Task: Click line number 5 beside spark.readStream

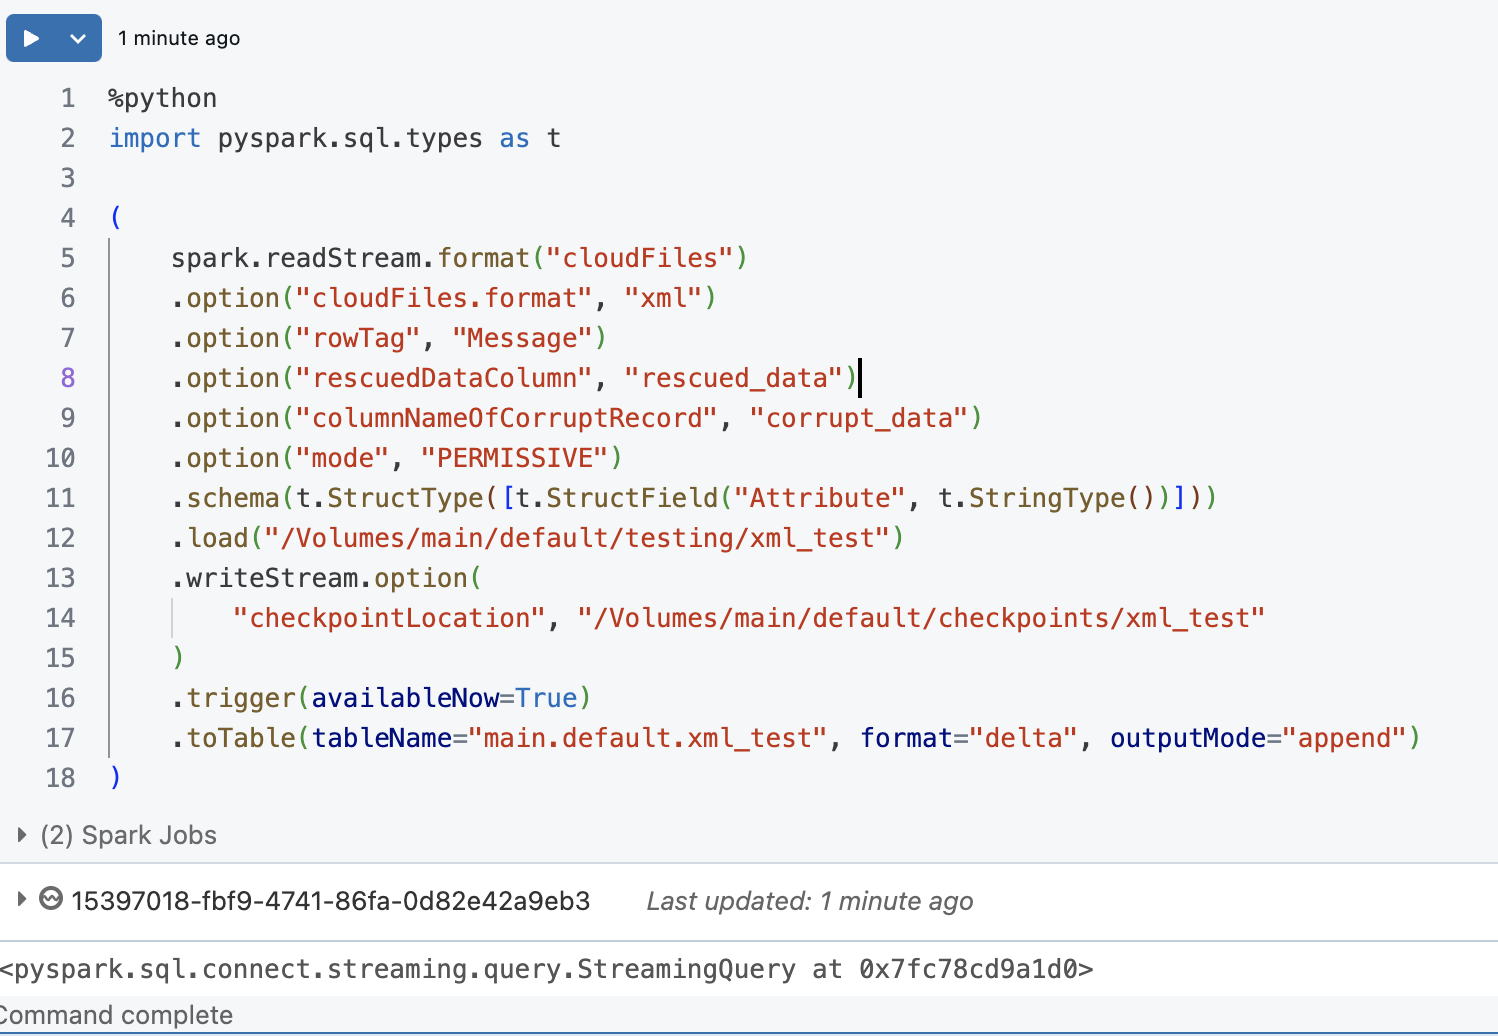Action: click(x=67, y=257)
